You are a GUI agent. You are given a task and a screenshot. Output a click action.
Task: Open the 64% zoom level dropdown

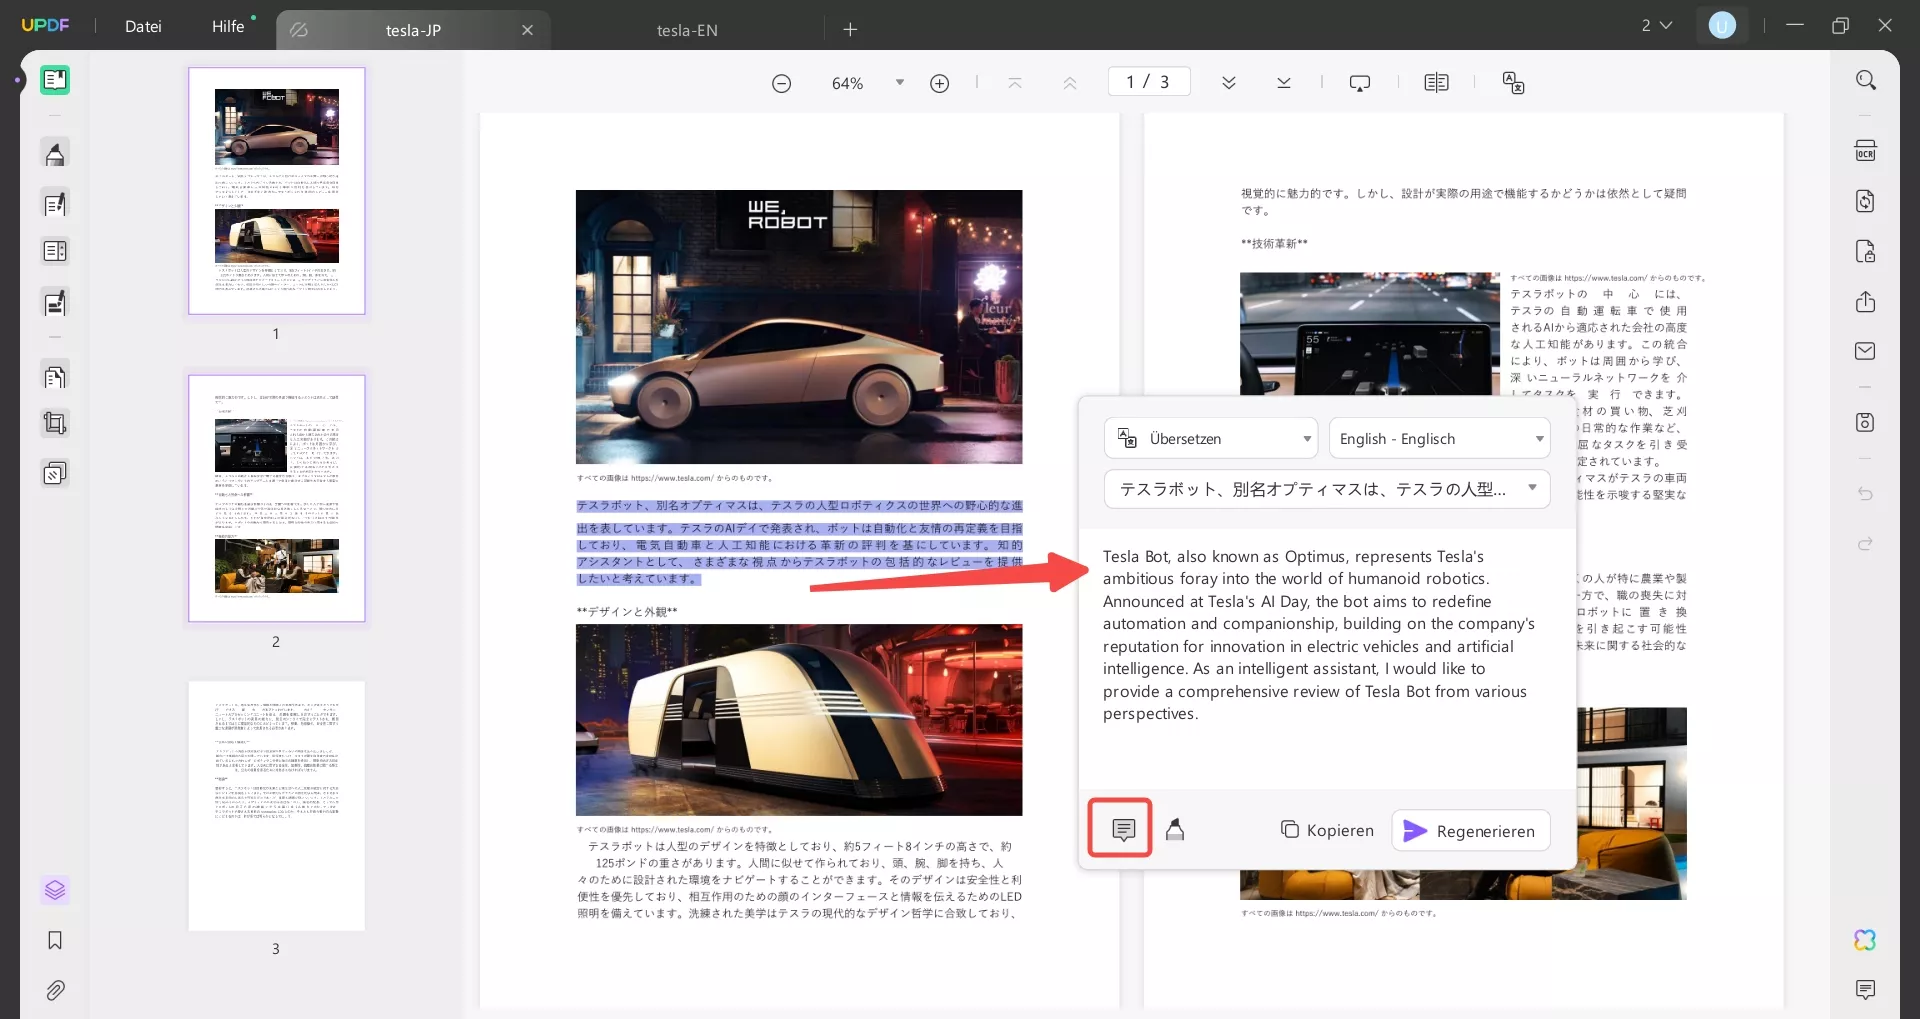pos(897,83)
